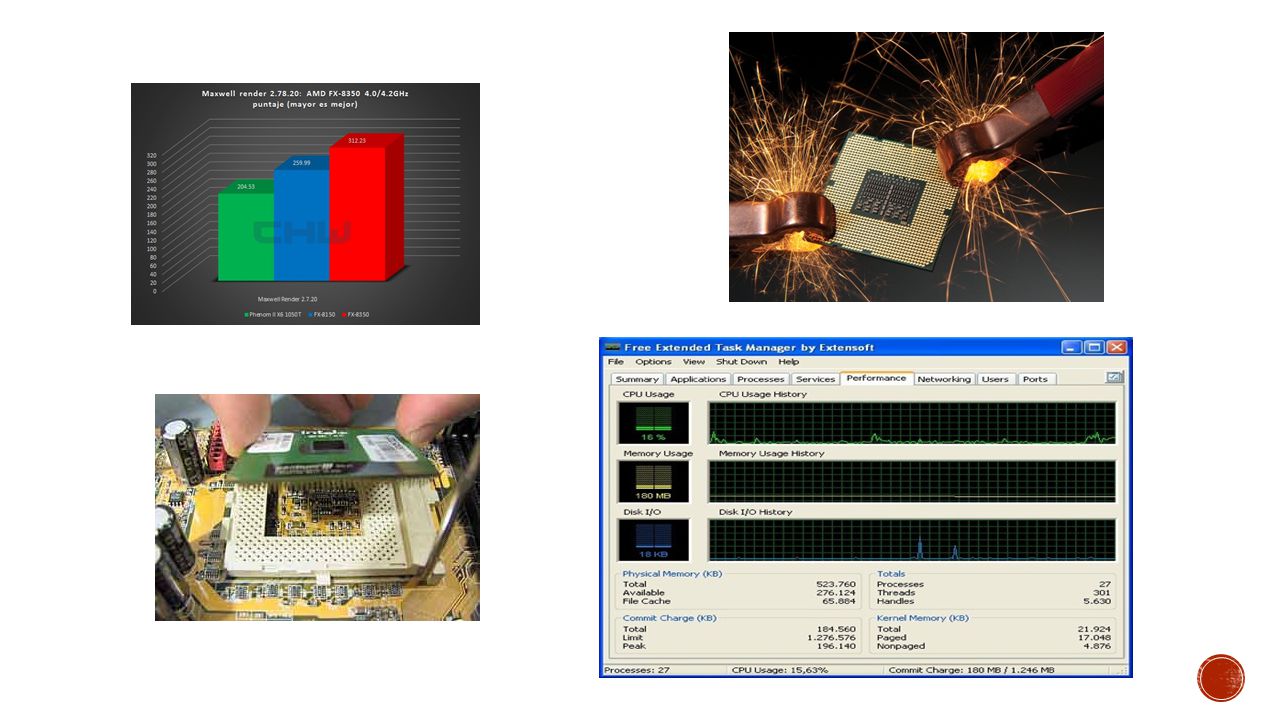1280x720 pixels.
Task: Click the Paged value 17.048
Action: pos(1095,637)
